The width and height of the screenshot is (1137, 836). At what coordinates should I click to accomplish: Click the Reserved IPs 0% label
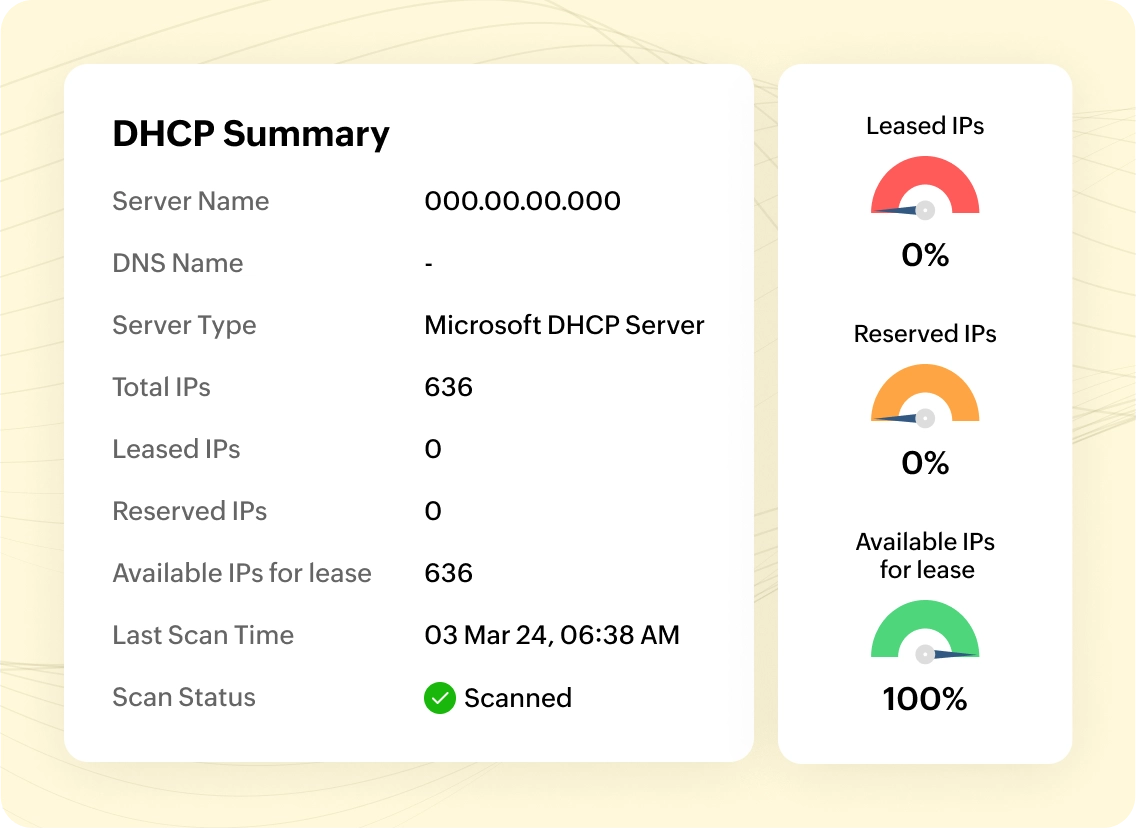[924, 464]
